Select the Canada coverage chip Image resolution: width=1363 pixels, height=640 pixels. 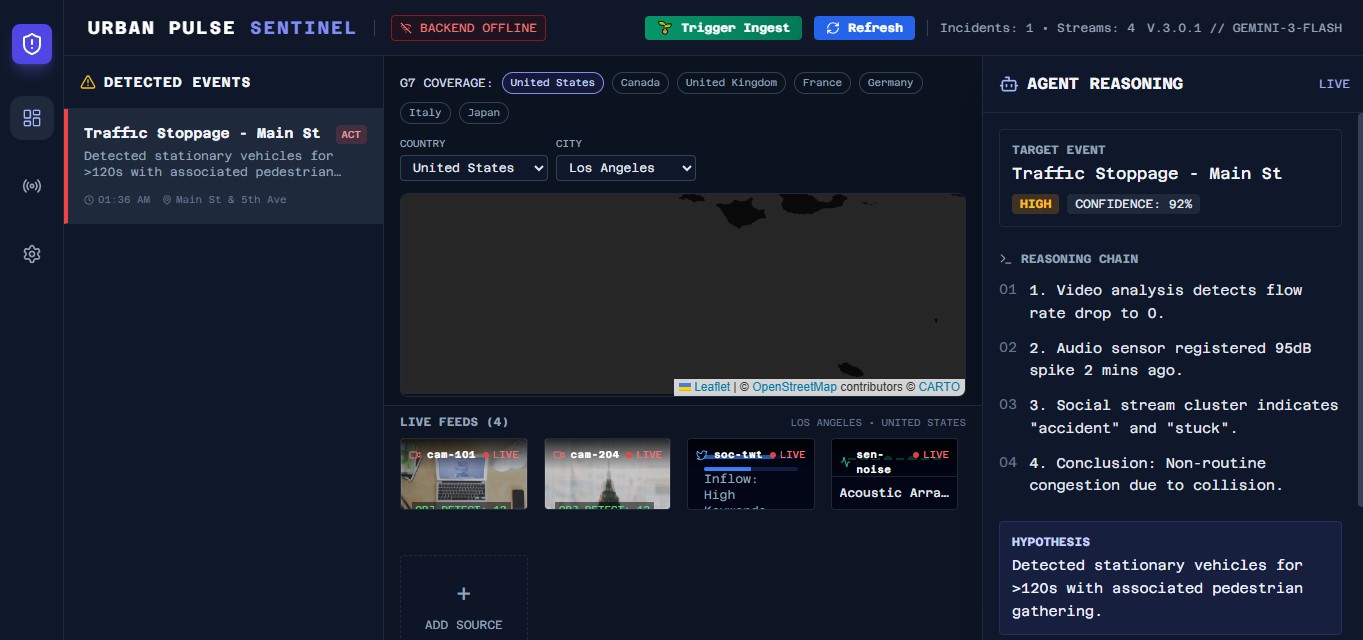(640, 83)
